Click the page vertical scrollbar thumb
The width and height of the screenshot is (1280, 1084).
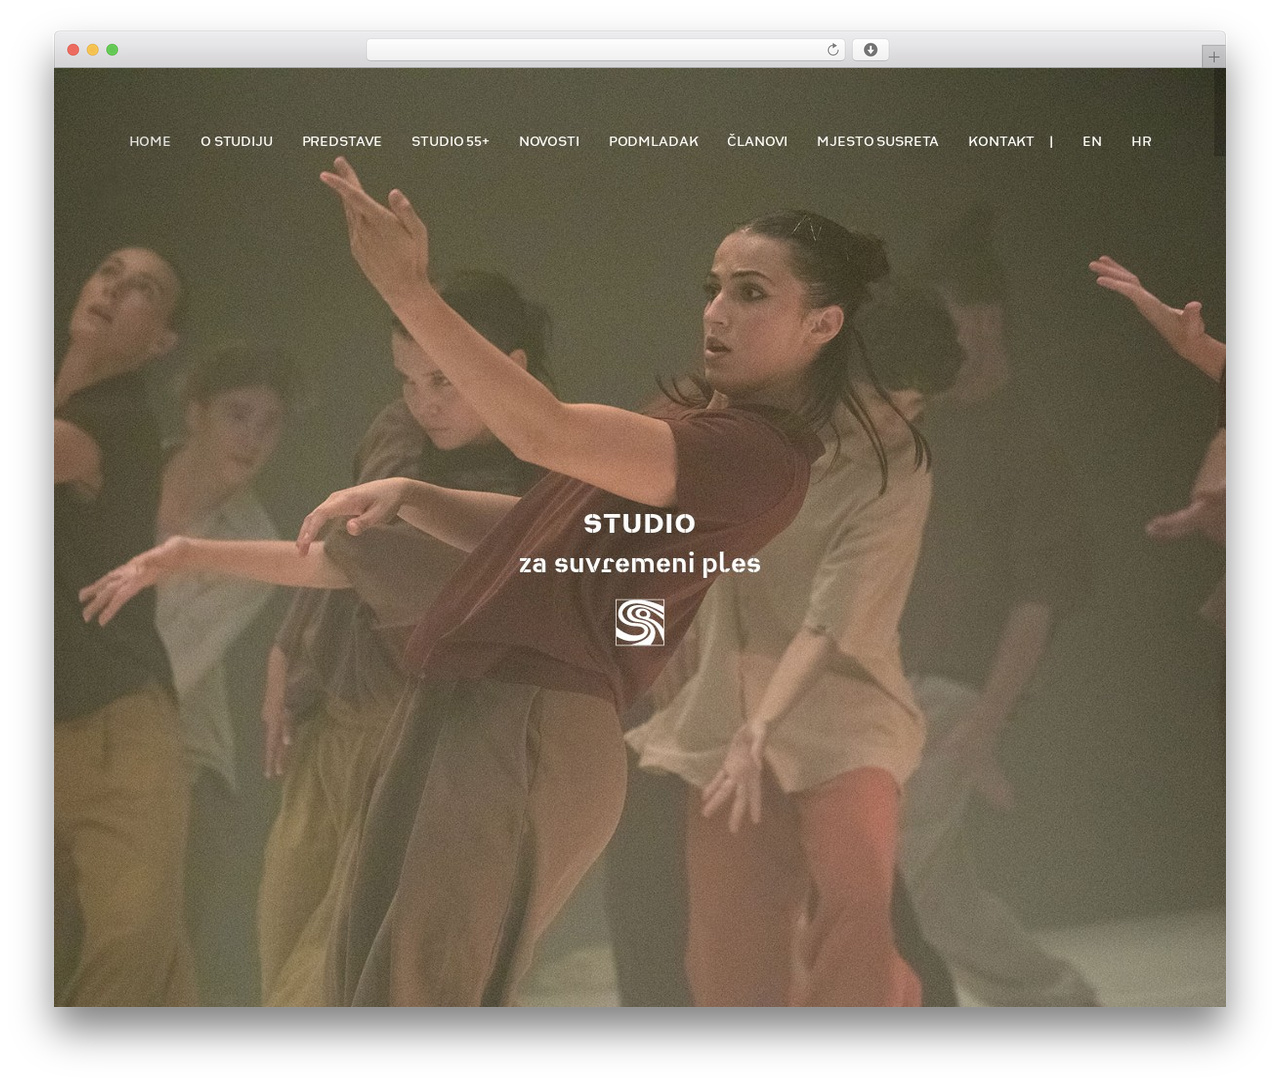click(x=1219, y=112)
